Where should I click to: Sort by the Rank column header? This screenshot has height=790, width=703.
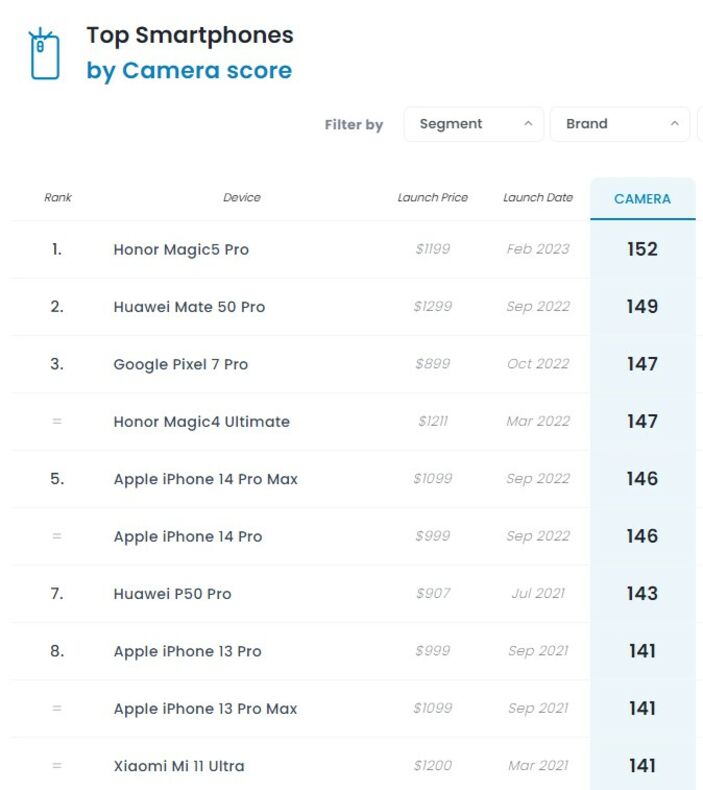pyautogui.click(x=58, y=198)
